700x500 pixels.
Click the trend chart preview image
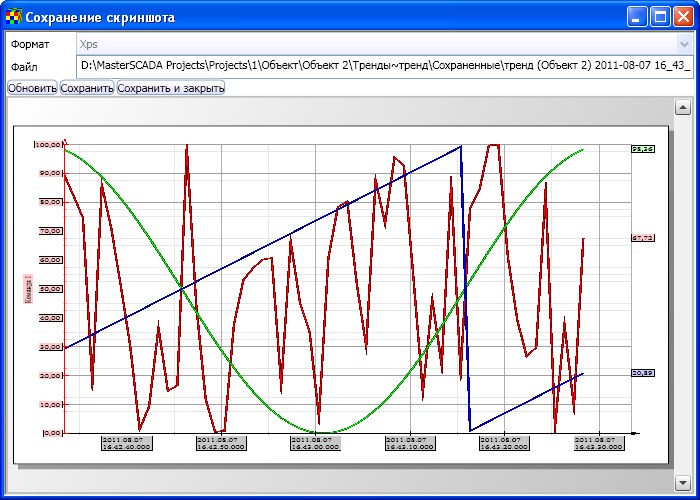(x=341, y=295)
